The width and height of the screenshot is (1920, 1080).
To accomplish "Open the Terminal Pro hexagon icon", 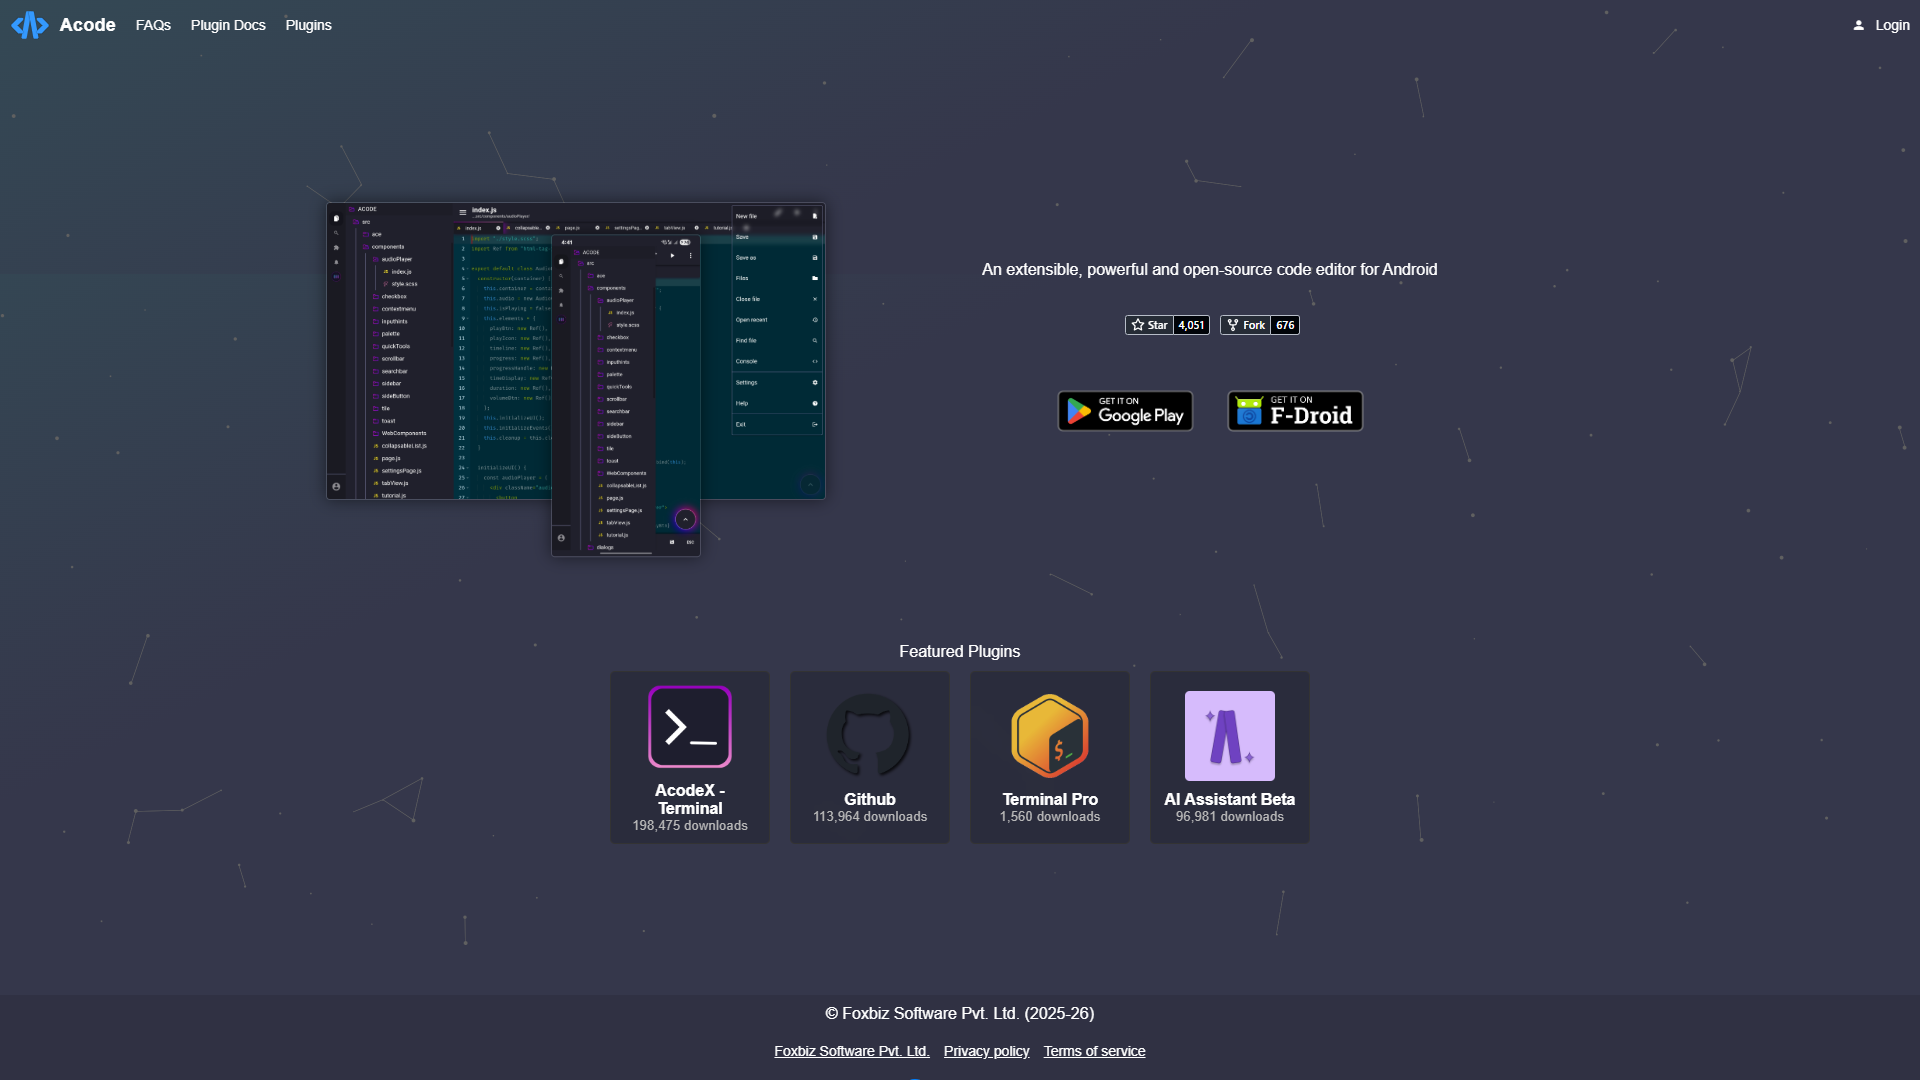I will pos(1049,736).
